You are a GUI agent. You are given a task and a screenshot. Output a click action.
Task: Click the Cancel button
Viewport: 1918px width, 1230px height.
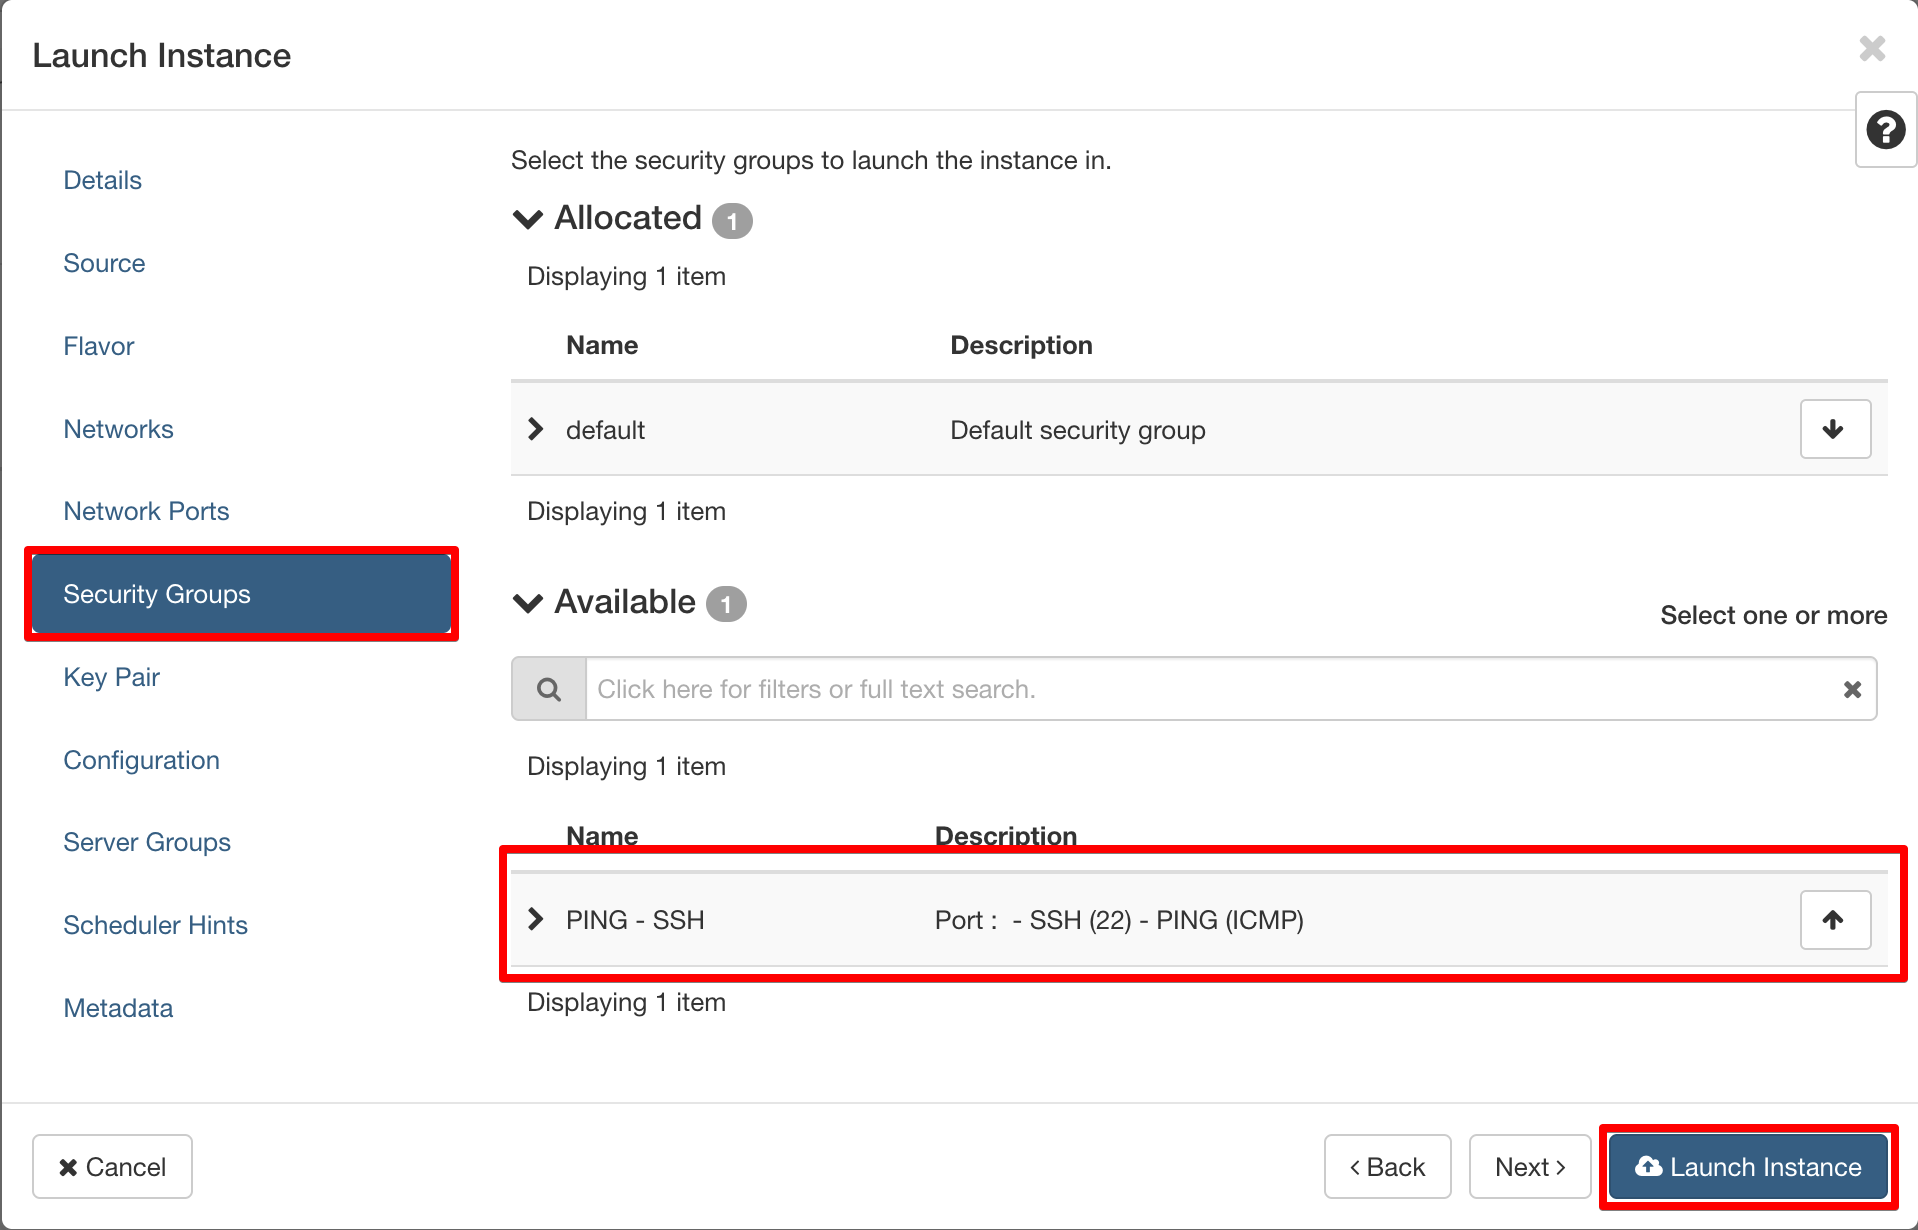tap(112, 1167)
